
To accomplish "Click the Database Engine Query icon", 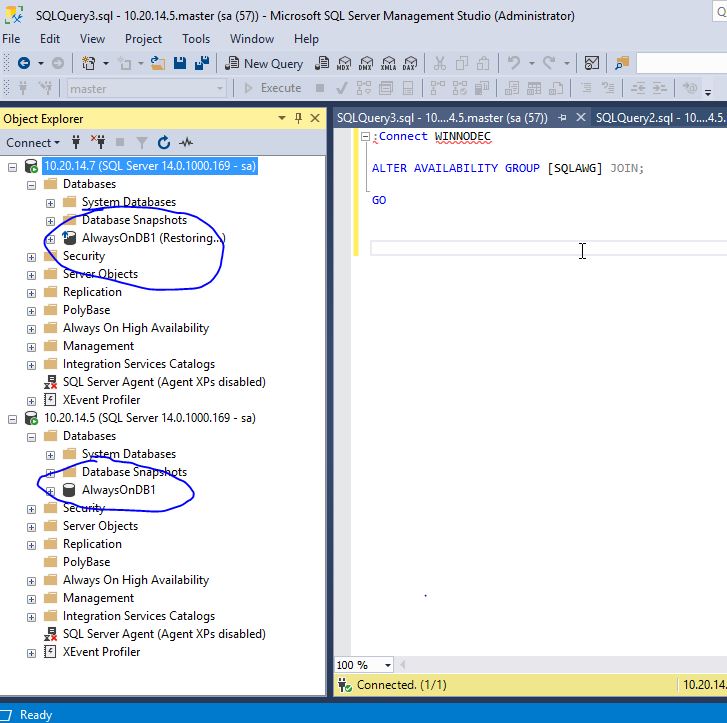I will [322, 63].
